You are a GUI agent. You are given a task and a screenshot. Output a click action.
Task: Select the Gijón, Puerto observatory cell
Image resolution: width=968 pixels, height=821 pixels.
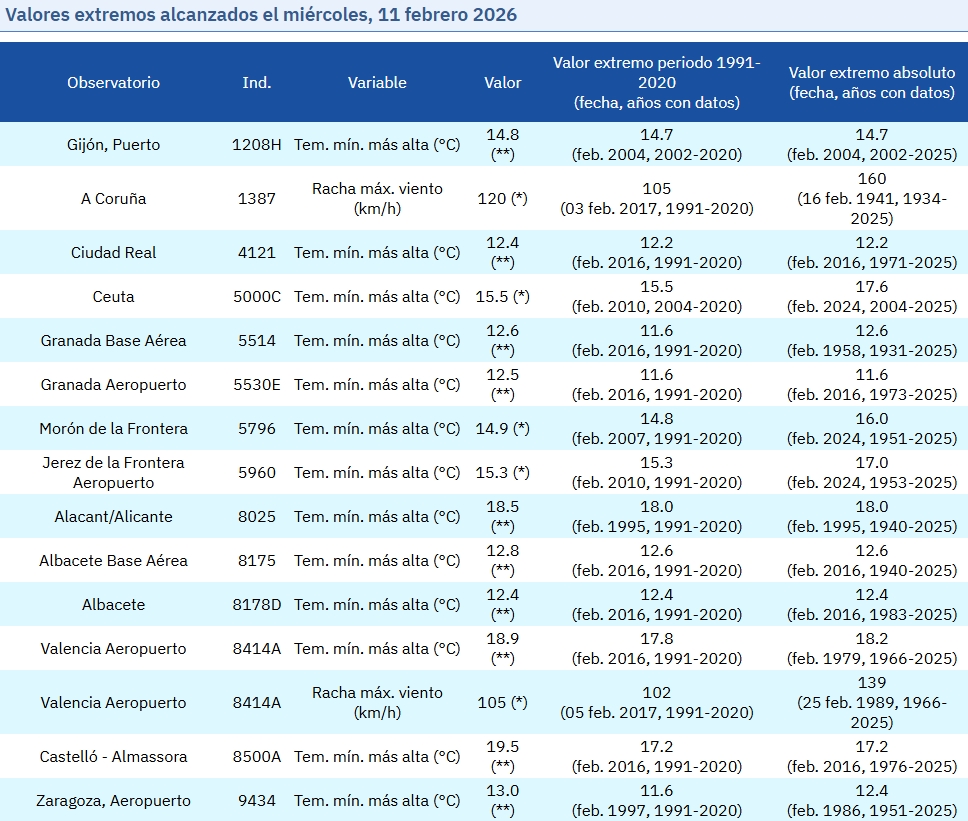(113, 145)
